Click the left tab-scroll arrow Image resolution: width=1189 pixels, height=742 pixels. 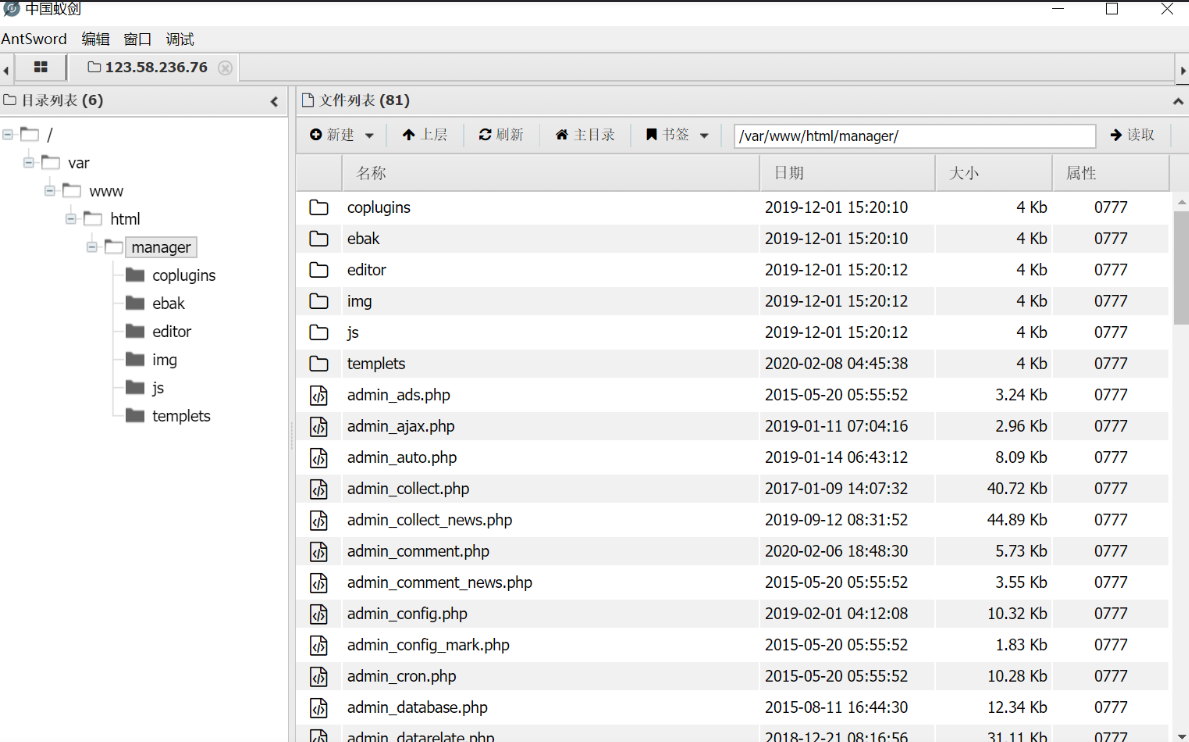click(x=6, y=69)
